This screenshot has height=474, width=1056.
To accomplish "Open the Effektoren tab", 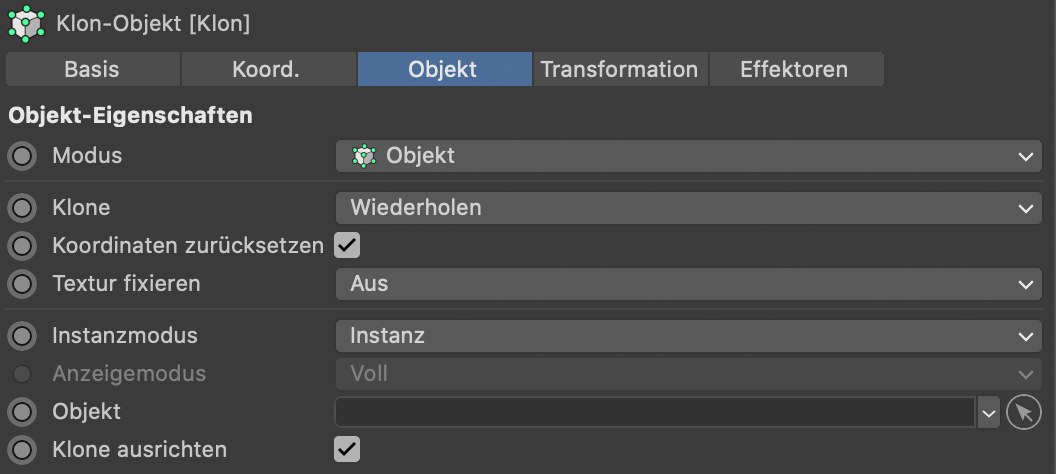I will tap(794, 70).
